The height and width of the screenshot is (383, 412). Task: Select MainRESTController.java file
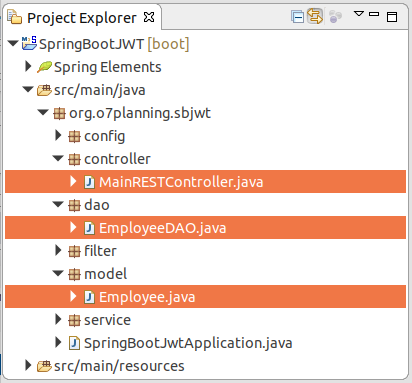tap(205, 182)
